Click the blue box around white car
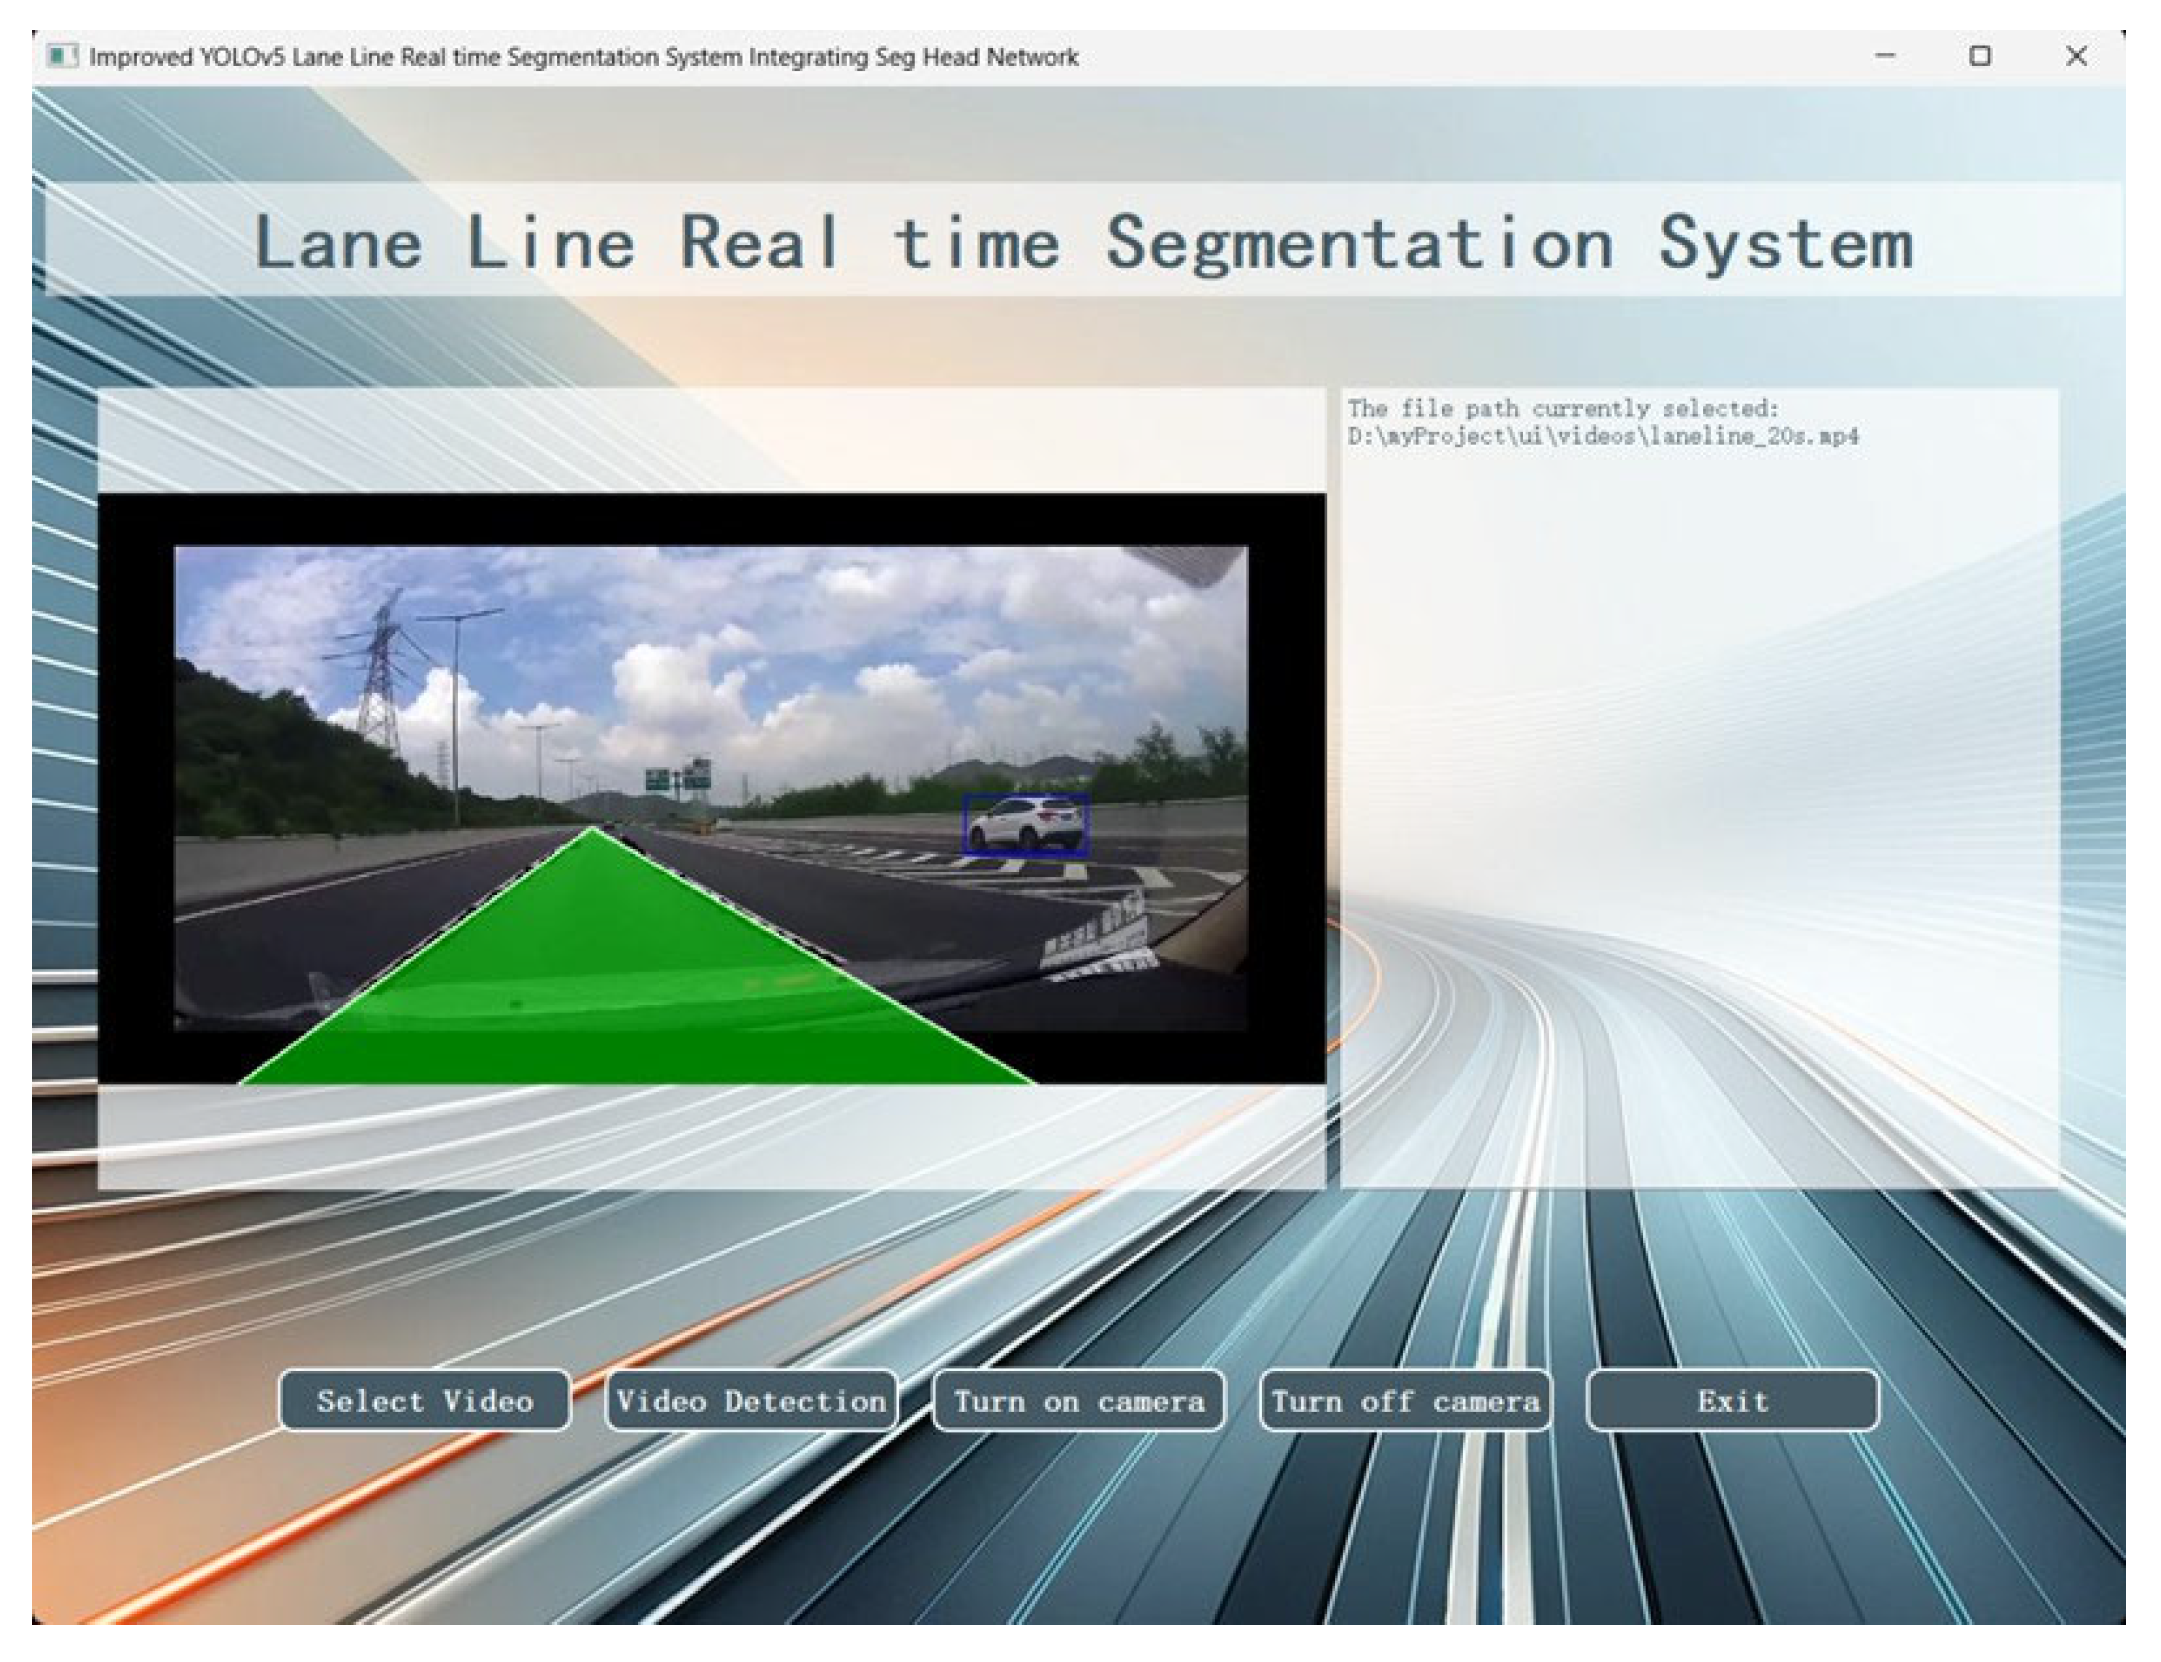This screenshot has height=1662, width=2161. 1025,826
